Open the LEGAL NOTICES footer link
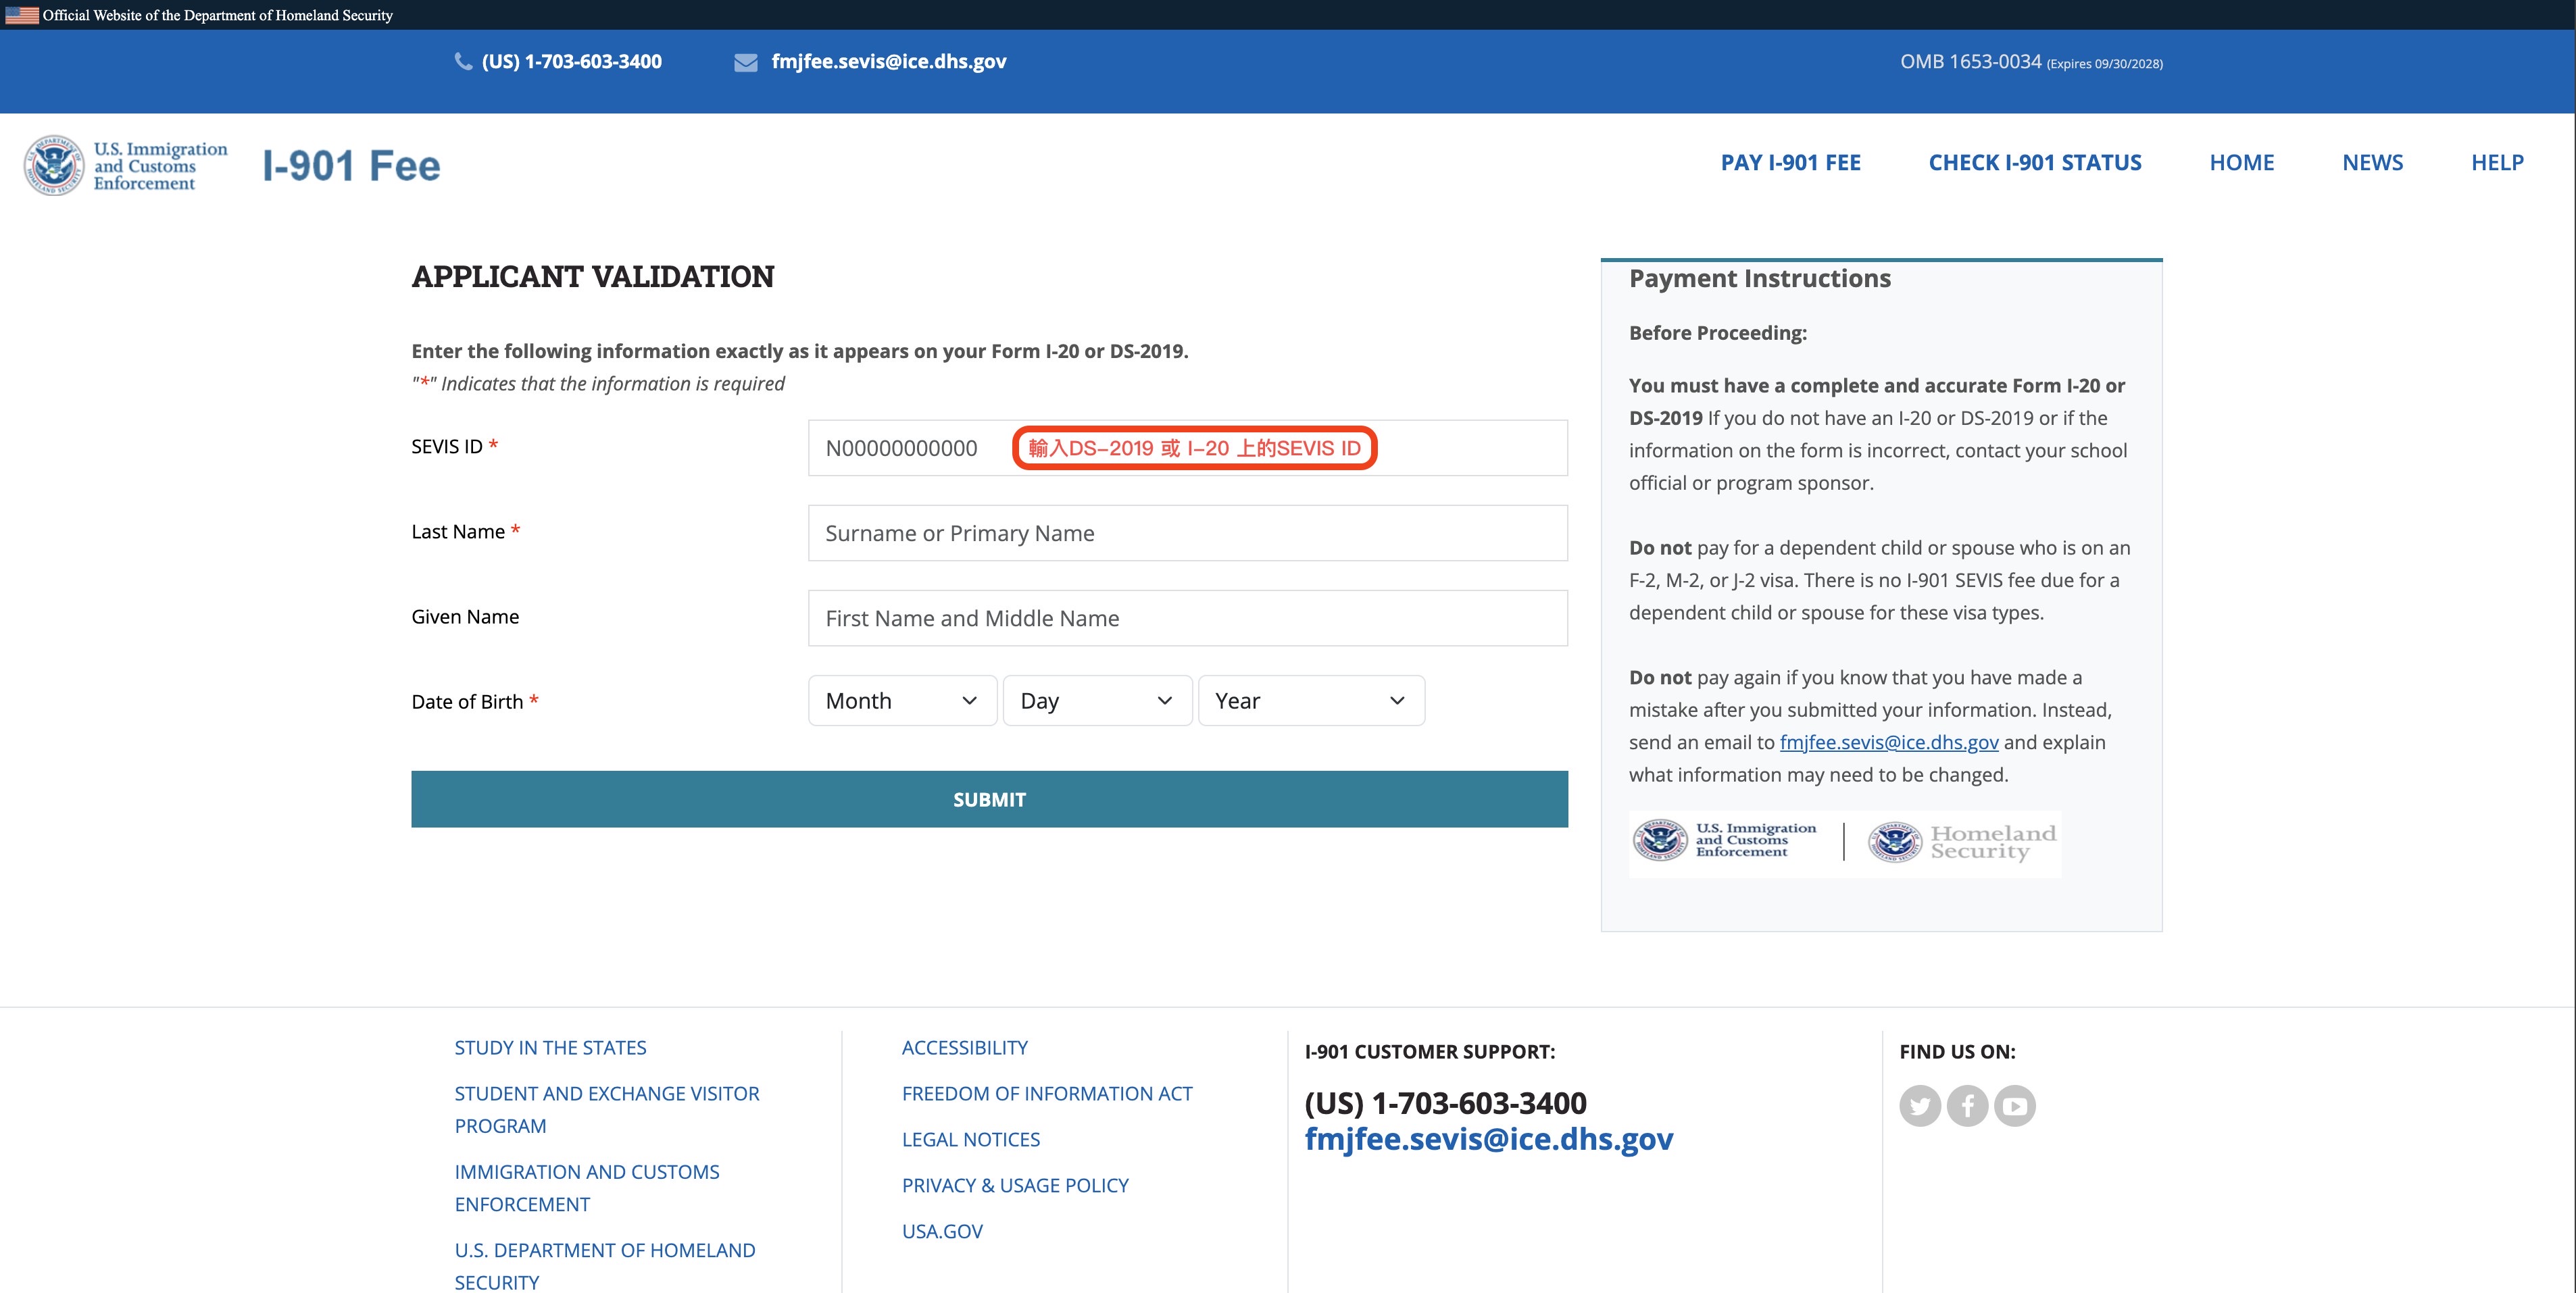The height and width of the screenshot is (1293, 2576). coord(970,1140)
